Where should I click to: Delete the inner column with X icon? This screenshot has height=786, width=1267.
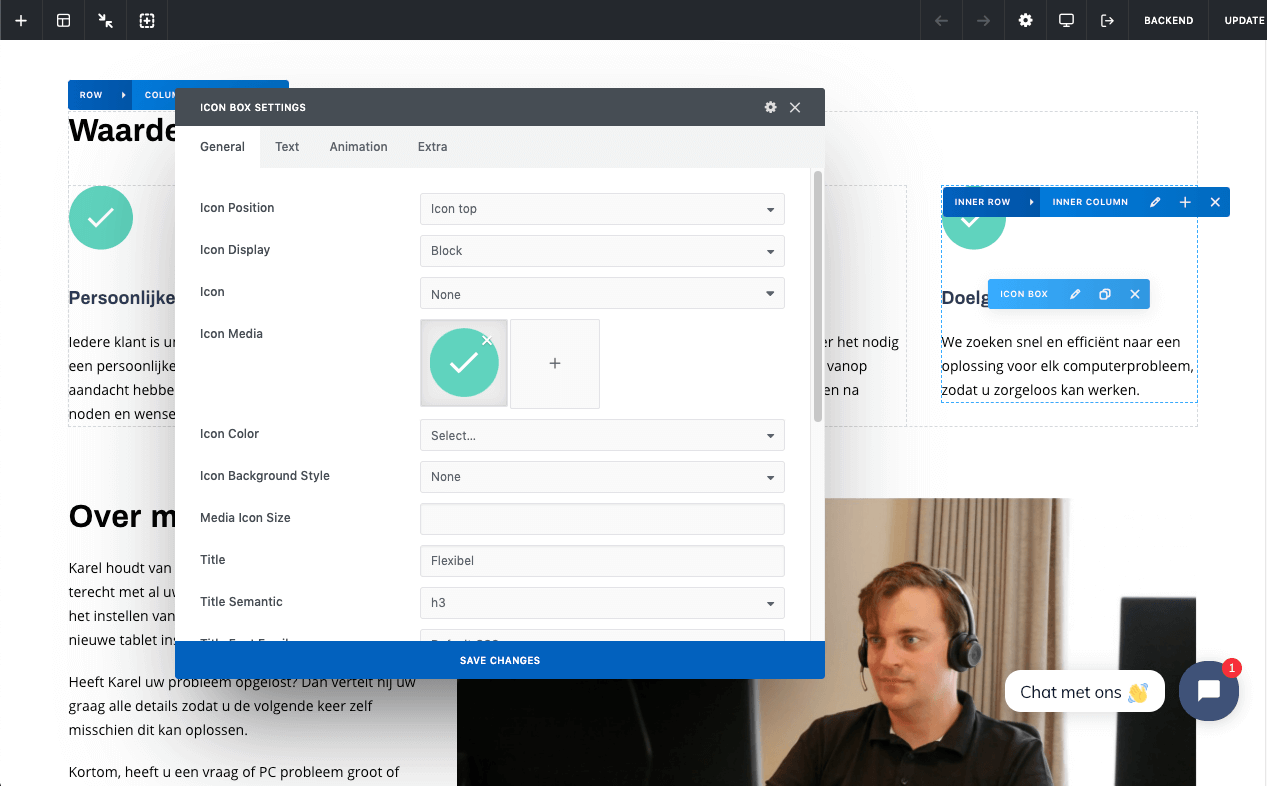1215,202
